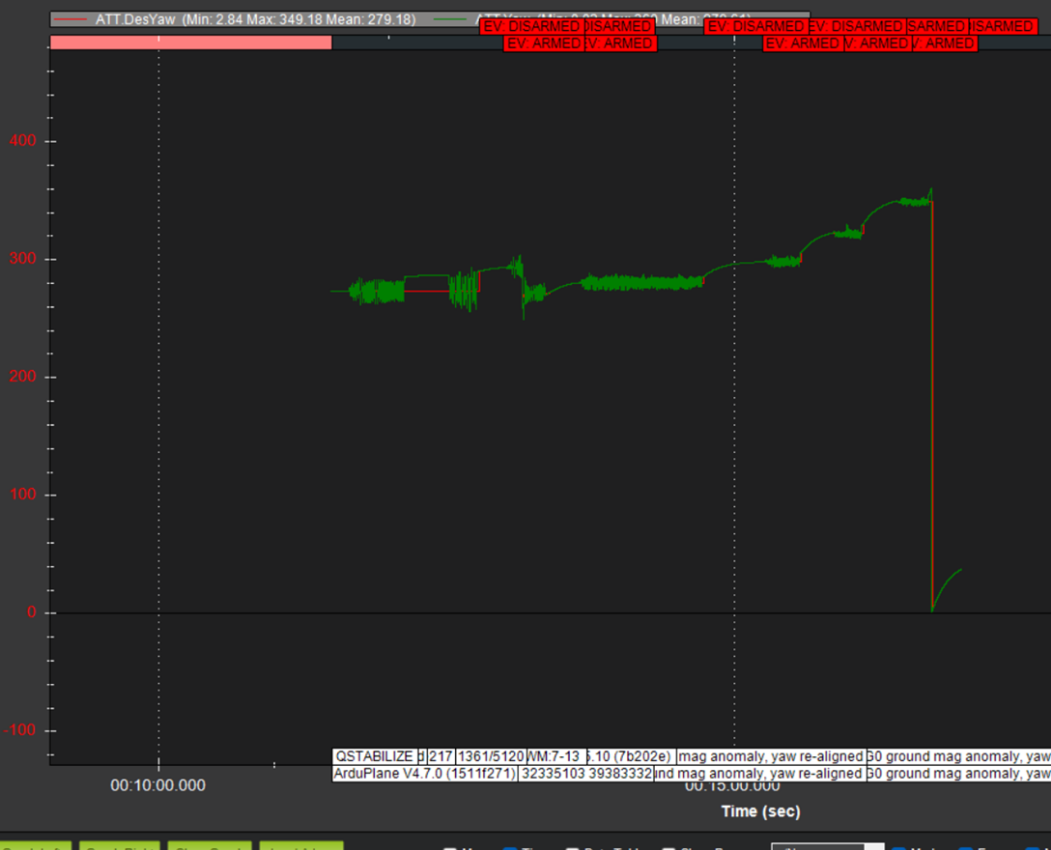Click the 400 value on the Y axis

click(x=23, y=141)
